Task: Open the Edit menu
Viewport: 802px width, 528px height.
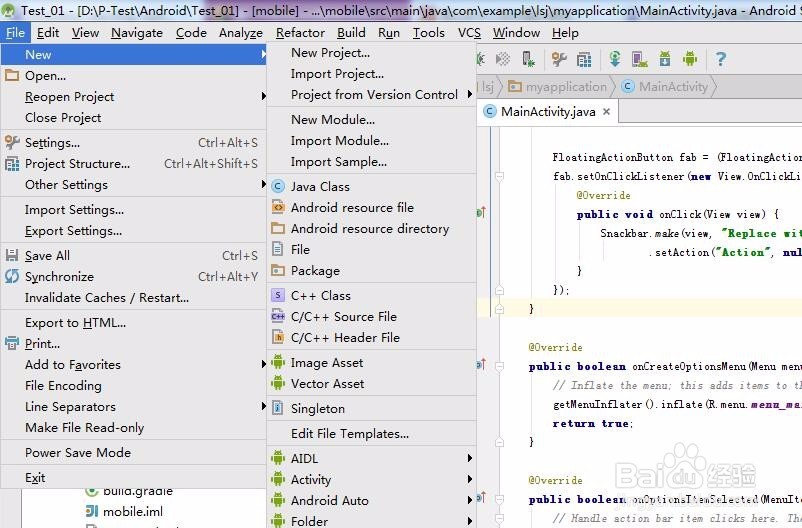Action: click(x=48, y=33)
